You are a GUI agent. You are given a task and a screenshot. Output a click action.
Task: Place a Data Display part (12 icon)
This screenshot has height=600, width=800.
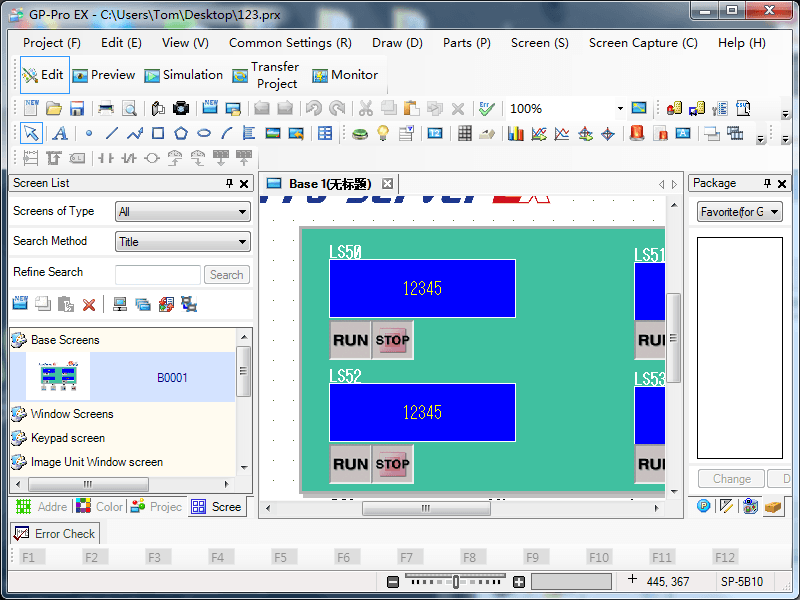(435, 134)
